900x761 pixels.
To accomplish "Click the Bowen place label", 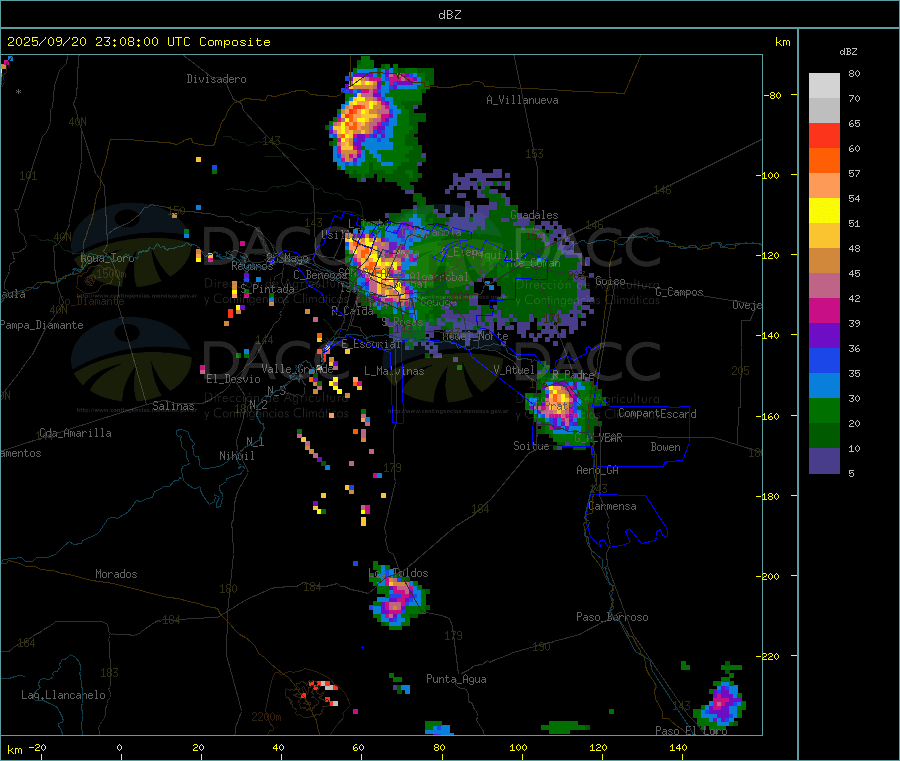I will tap(665, 447).
